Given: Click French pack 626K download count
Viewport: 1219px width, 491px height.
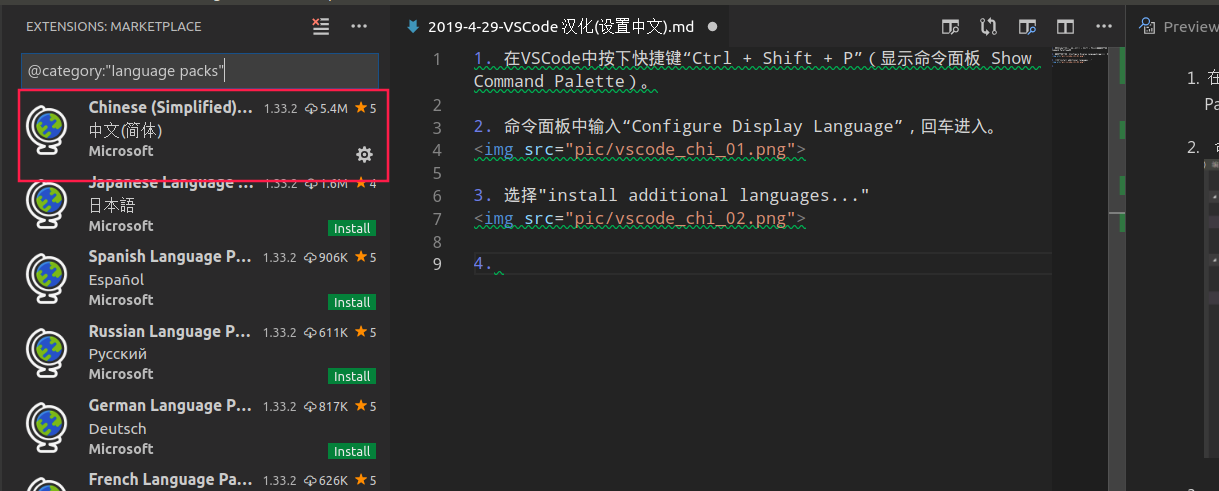Looking at the screenshot, I should (x=326, y=481).
